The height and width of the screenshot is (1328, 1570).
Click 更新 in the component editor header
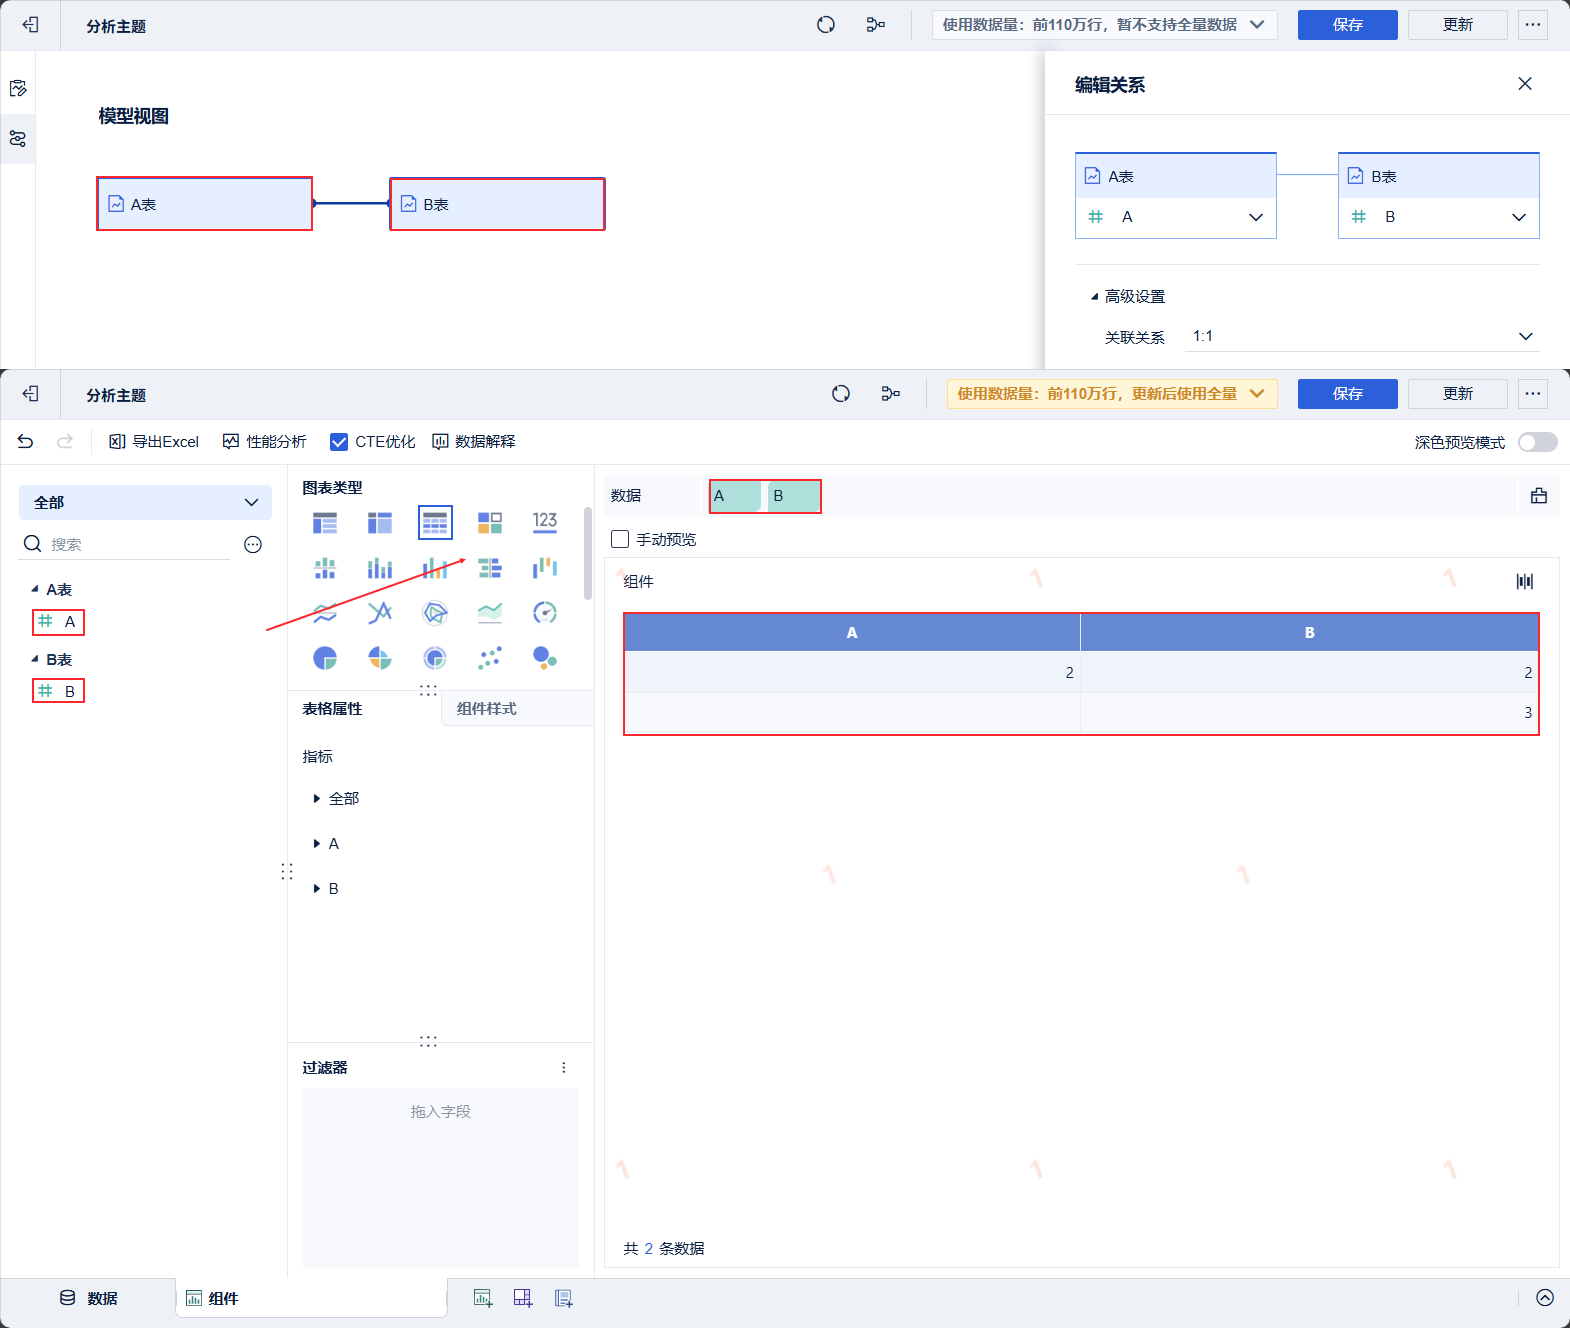pyautogui.click(x=1458, y=394)
